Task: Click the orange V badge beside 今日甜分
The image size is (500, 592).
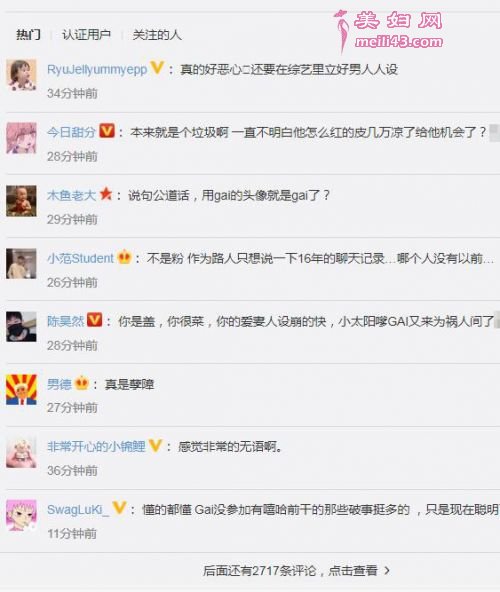Action: click(107, 131)
